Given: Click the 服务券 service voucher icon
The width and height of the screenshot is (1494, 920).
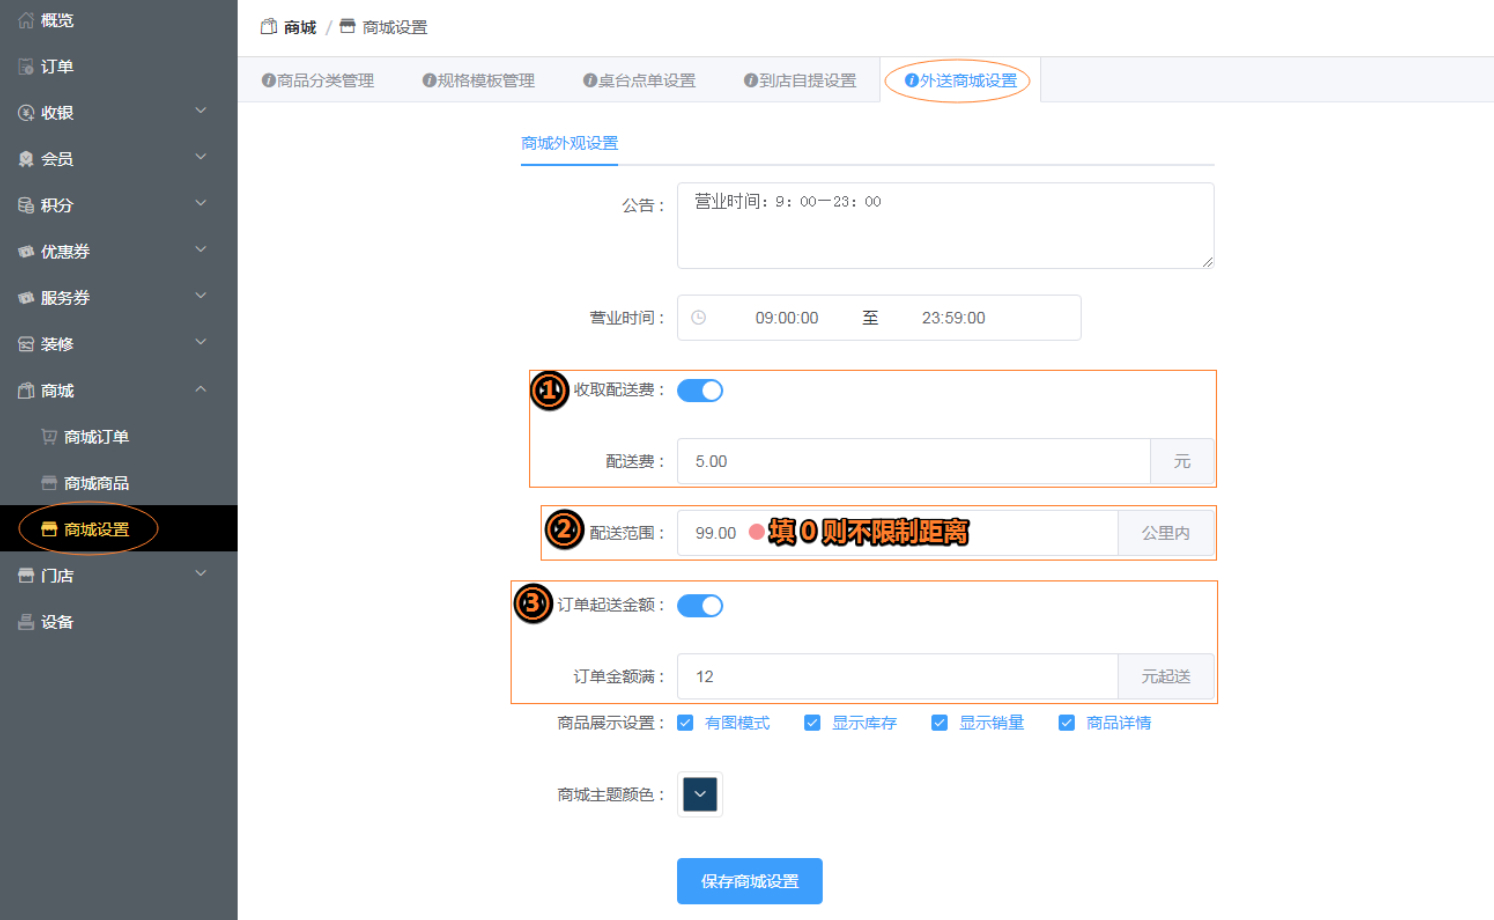Looking at the screenshot, I should [26, 298].
